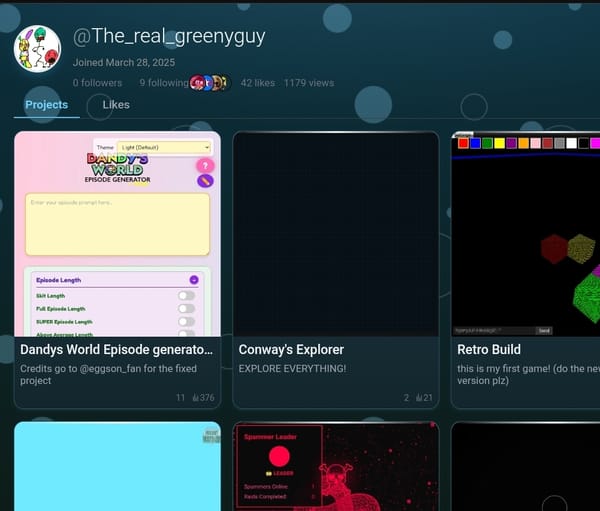Pick the gray color swatch in Retro Build

point(559,143)
